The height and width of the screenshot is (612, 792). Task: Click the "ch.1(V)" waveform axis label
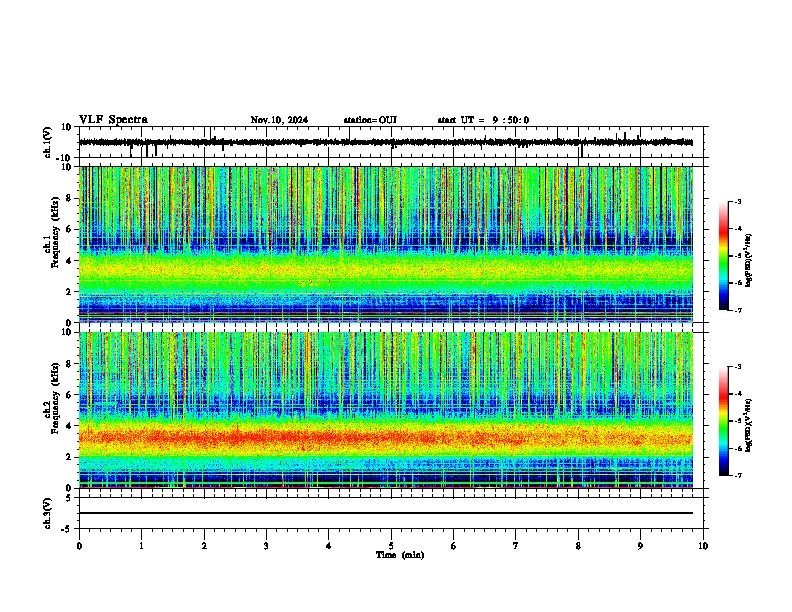(48, 142)
